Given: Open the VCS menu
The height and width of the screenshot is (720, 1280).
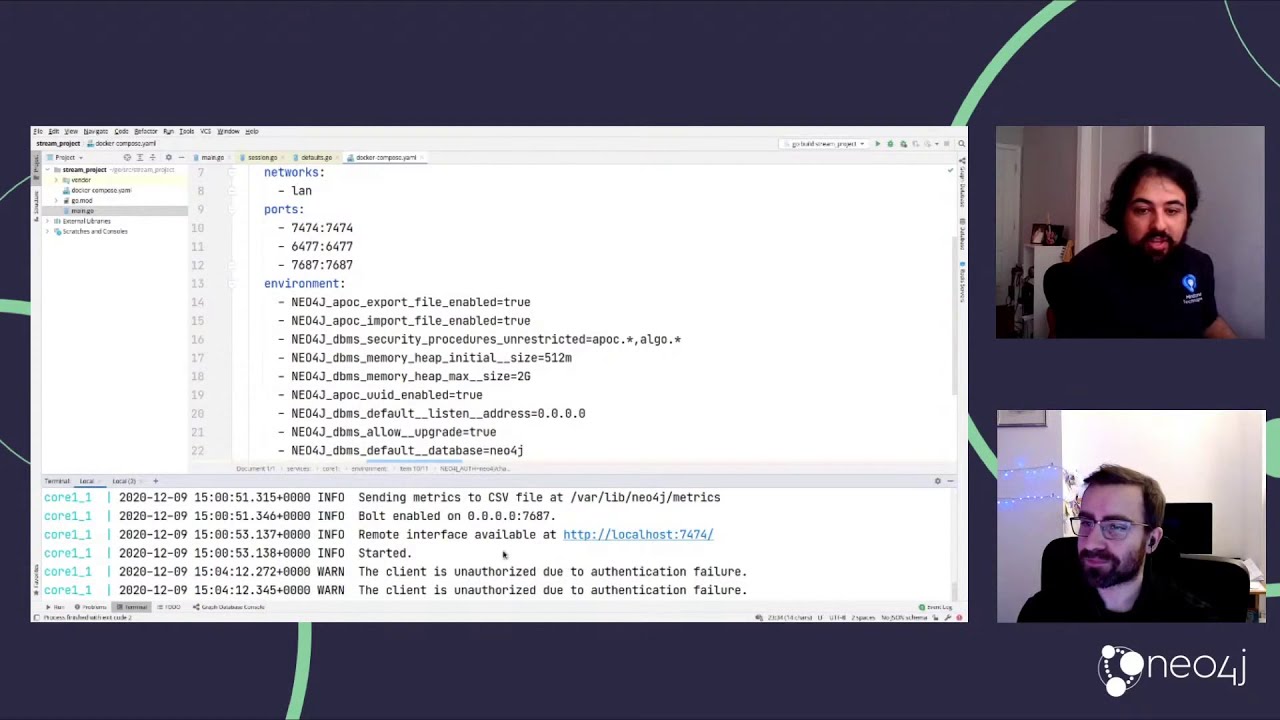Looking at the screenshot, I should 205,131.
